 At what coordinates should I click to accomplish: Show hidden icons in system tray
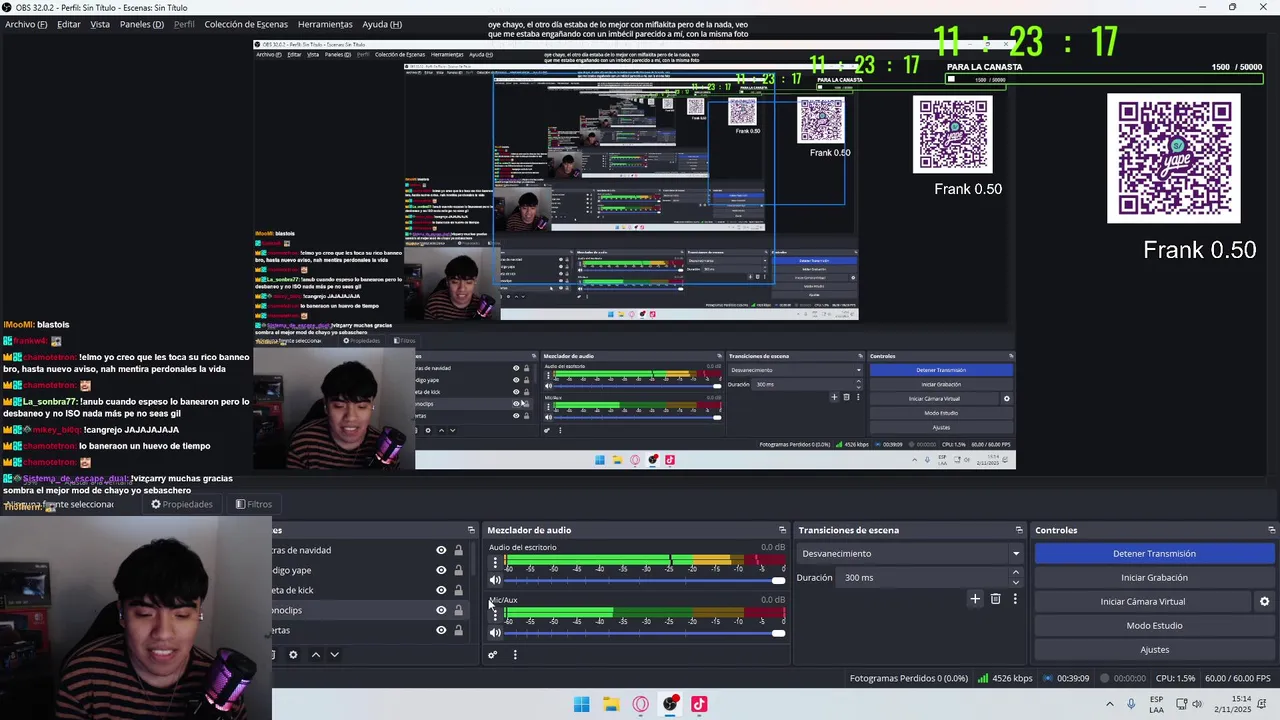[1110, 704]
